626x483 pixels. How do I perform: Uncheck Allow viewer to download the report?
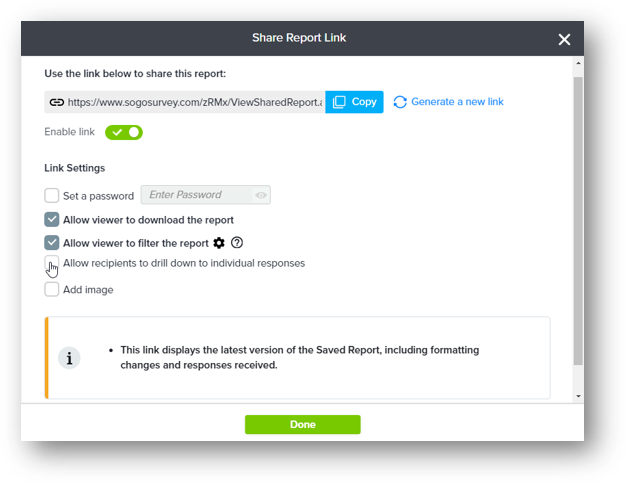52,220
